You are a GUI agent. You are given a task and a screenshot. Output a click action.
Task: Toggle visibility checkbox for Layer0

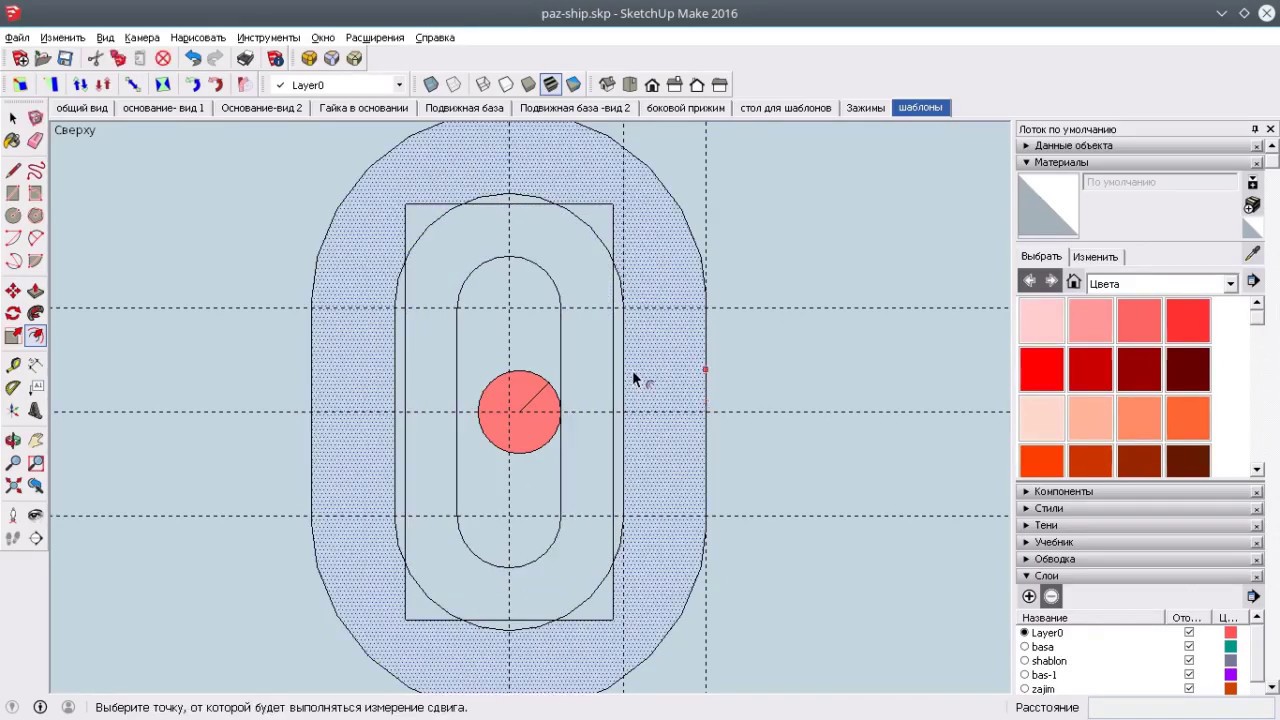(x=1189, y=633)
